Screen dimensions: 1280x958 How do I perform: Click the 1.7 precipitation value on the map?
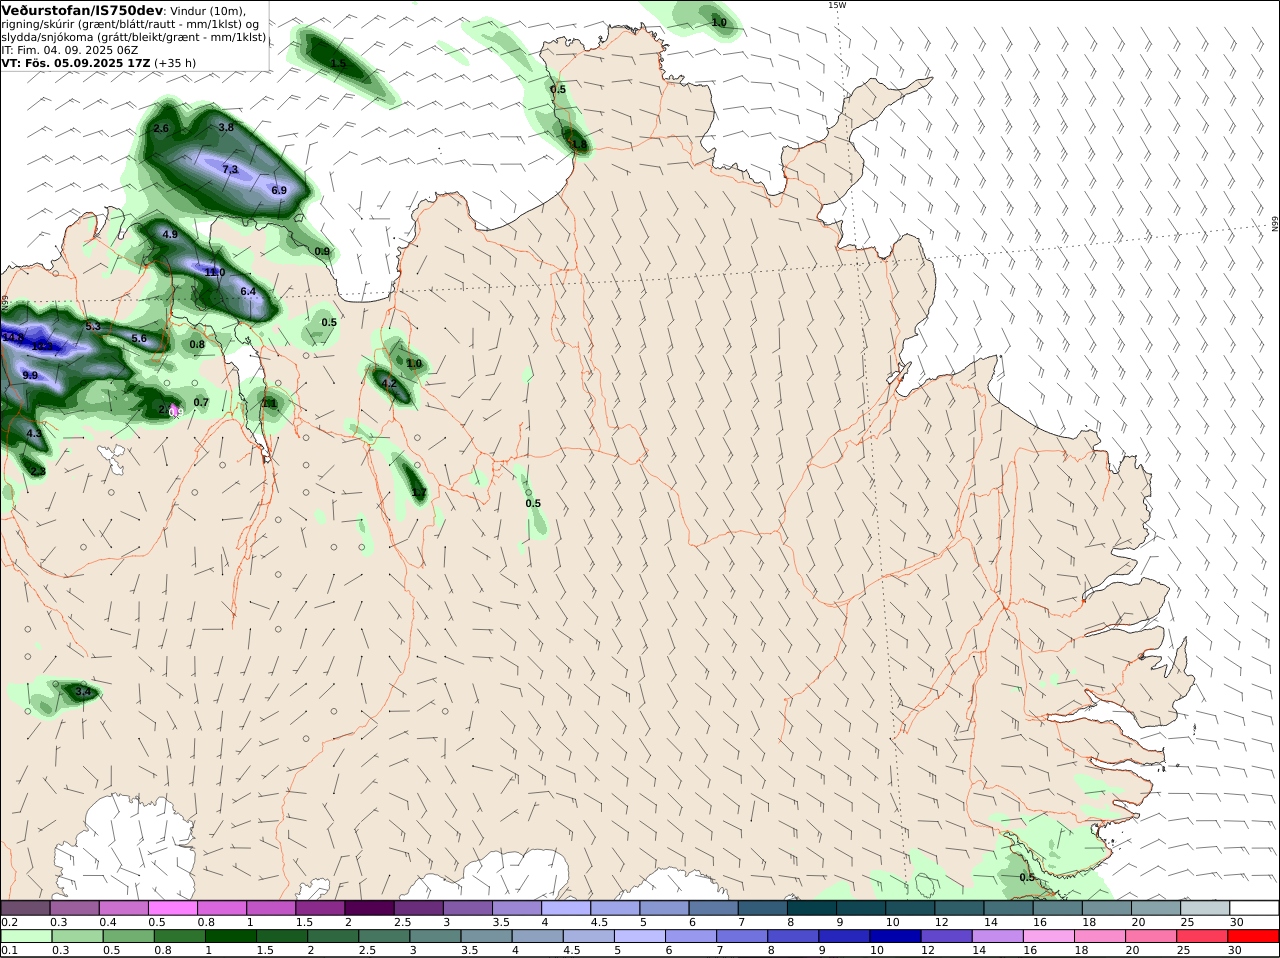click(419, 492)
